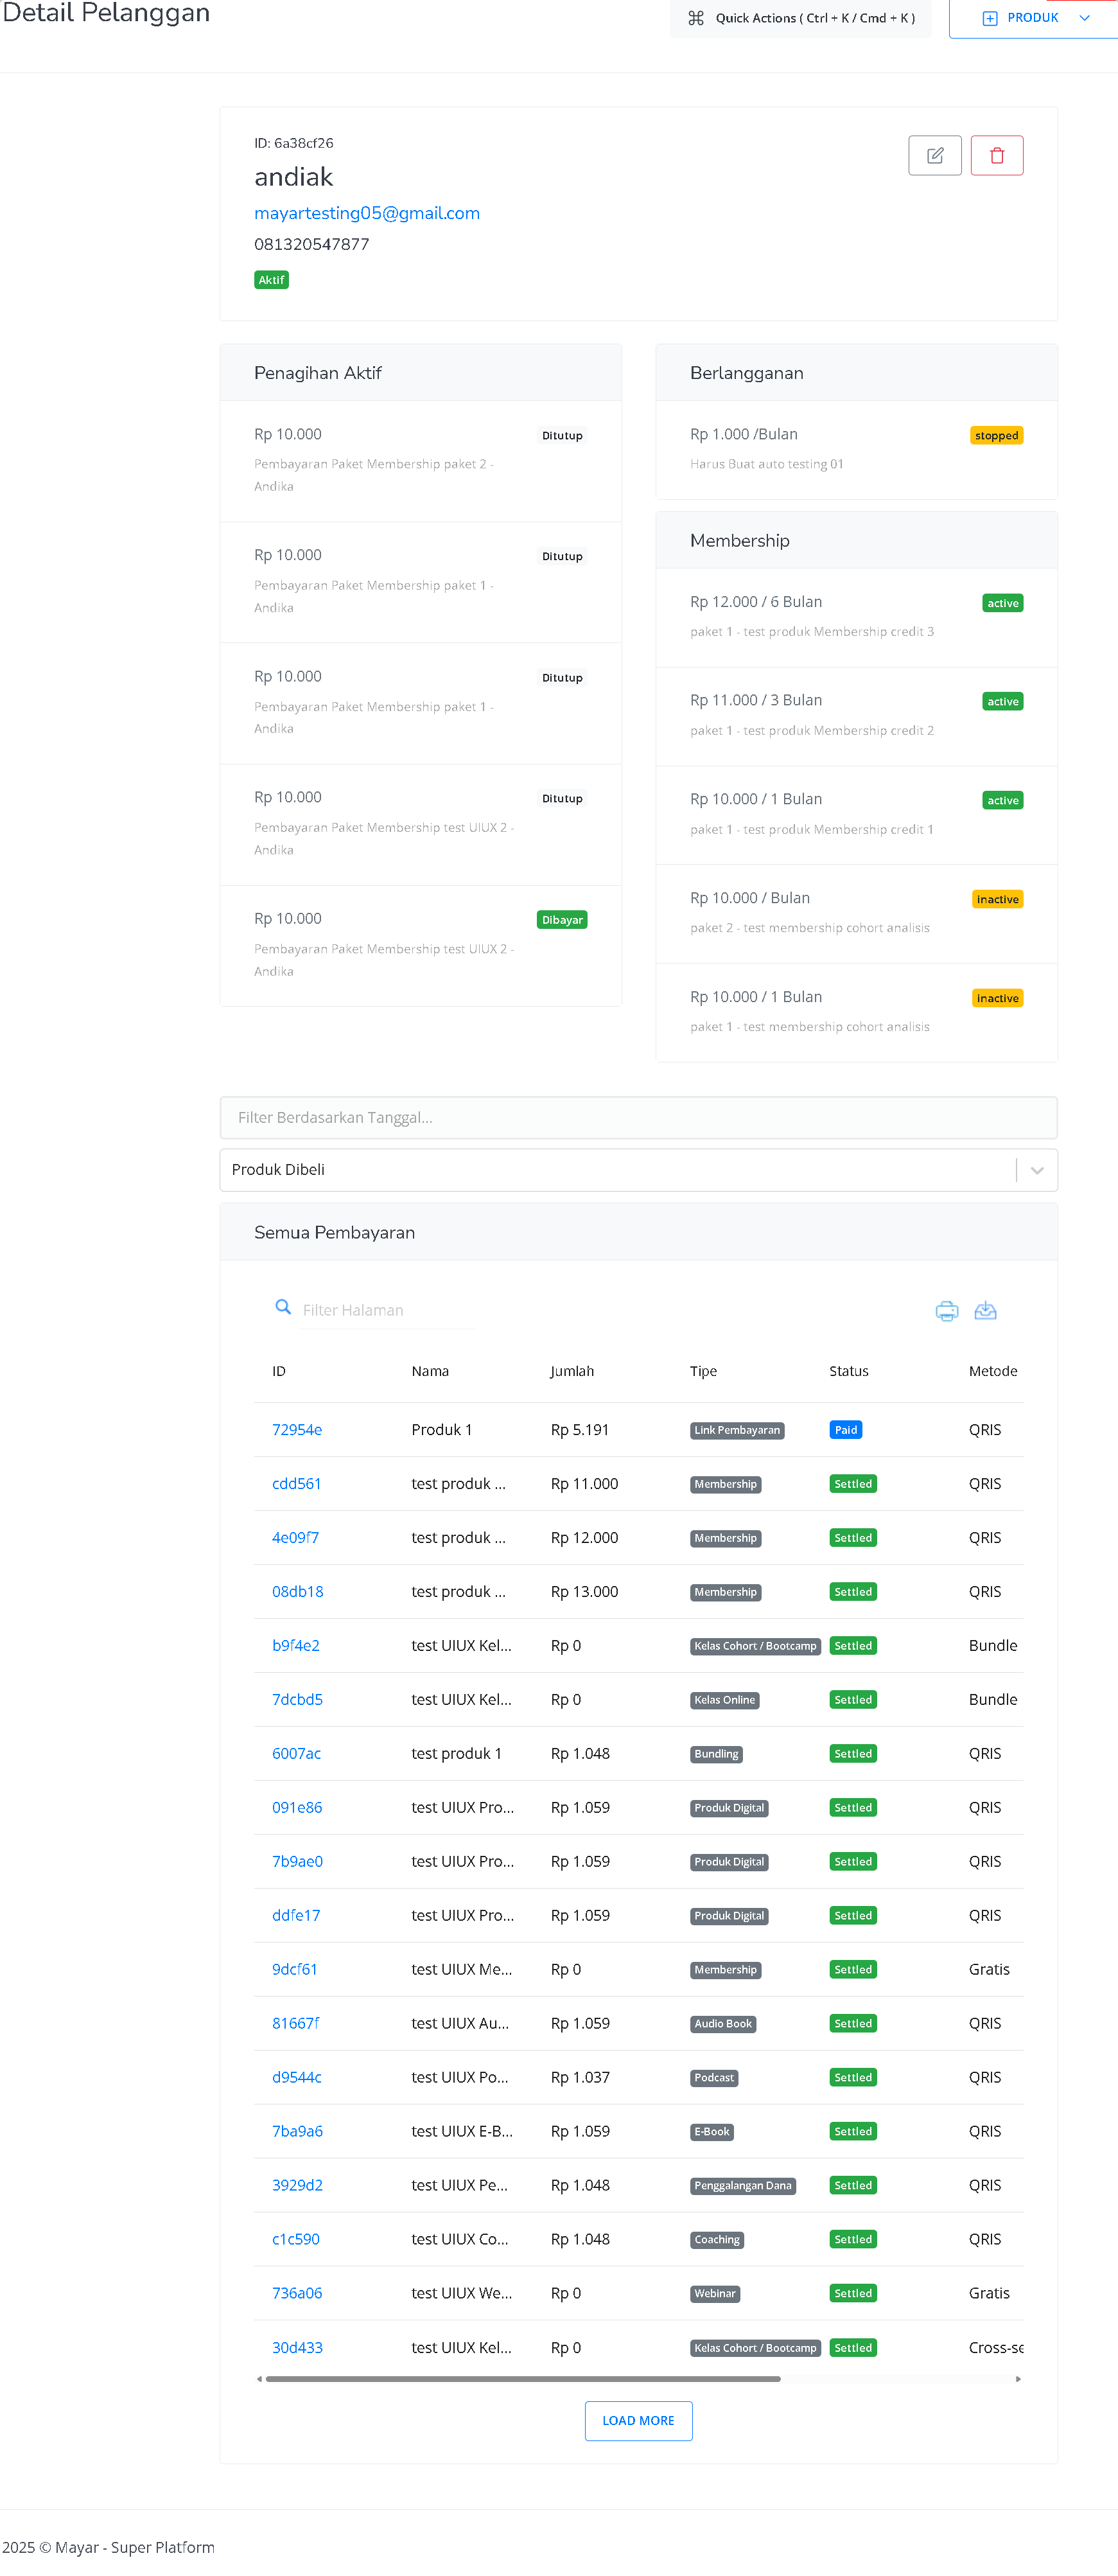Open payment ID 7dcbd5

coord(297,1700)
